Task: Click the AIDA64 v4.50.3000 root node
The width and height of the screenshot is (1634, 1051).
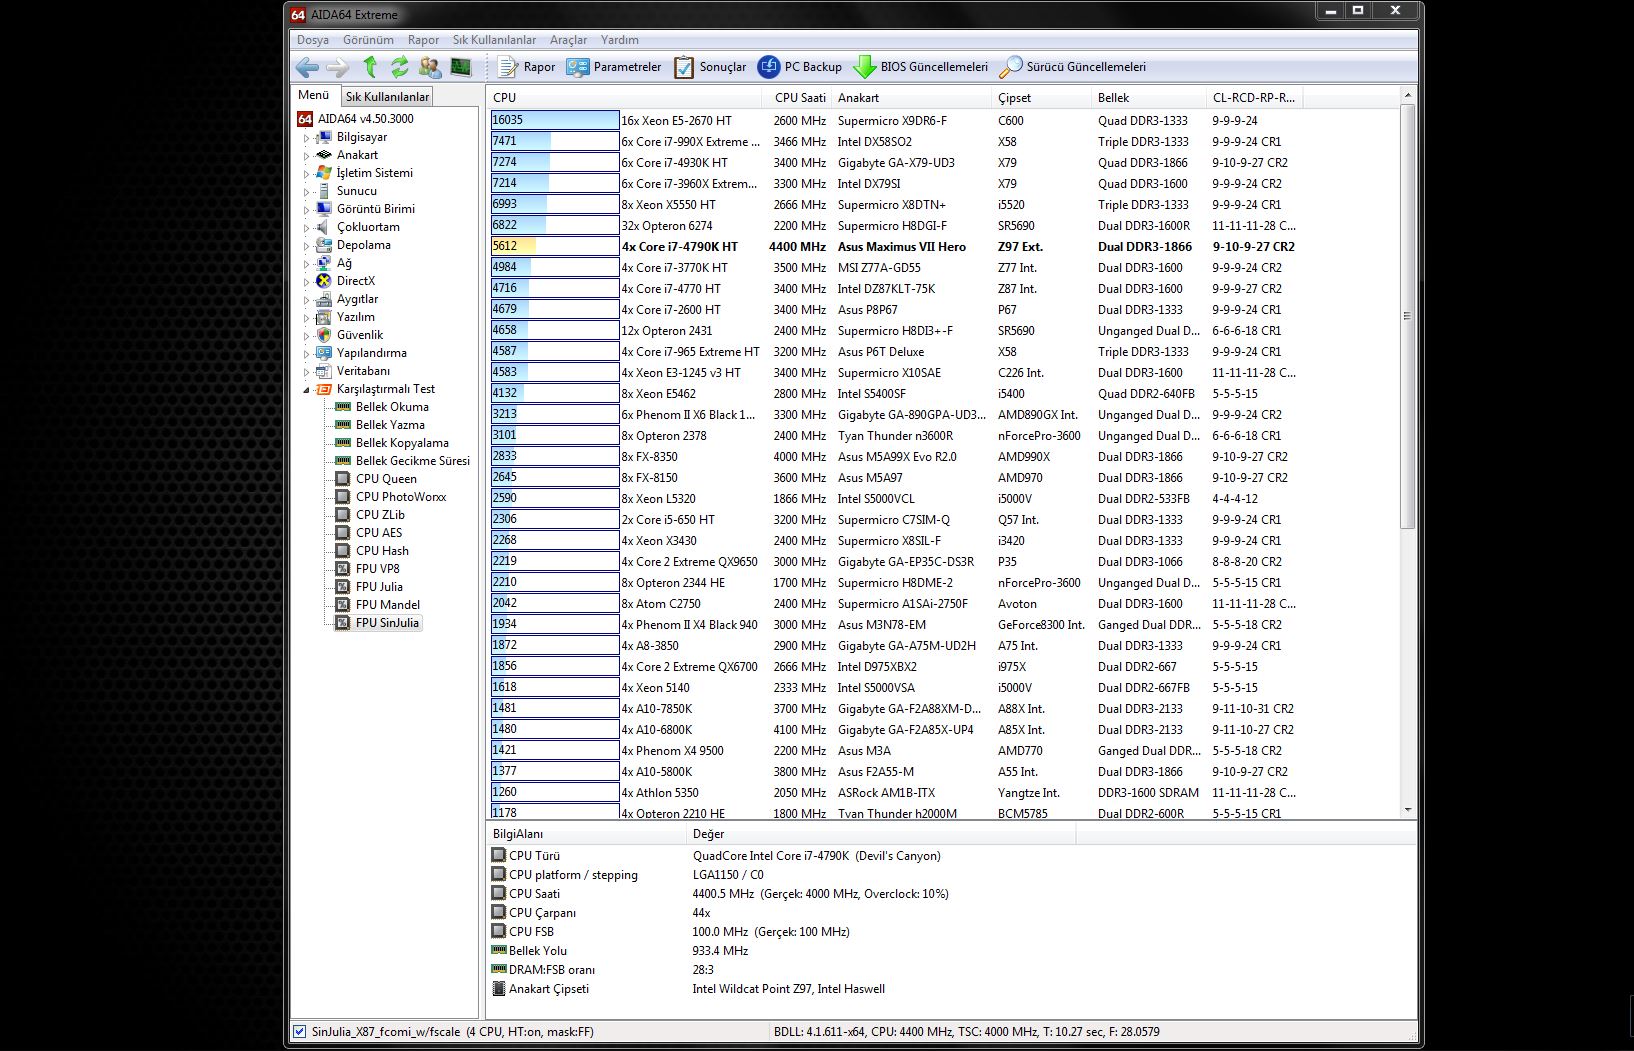Action: click(x=365, y=119)
